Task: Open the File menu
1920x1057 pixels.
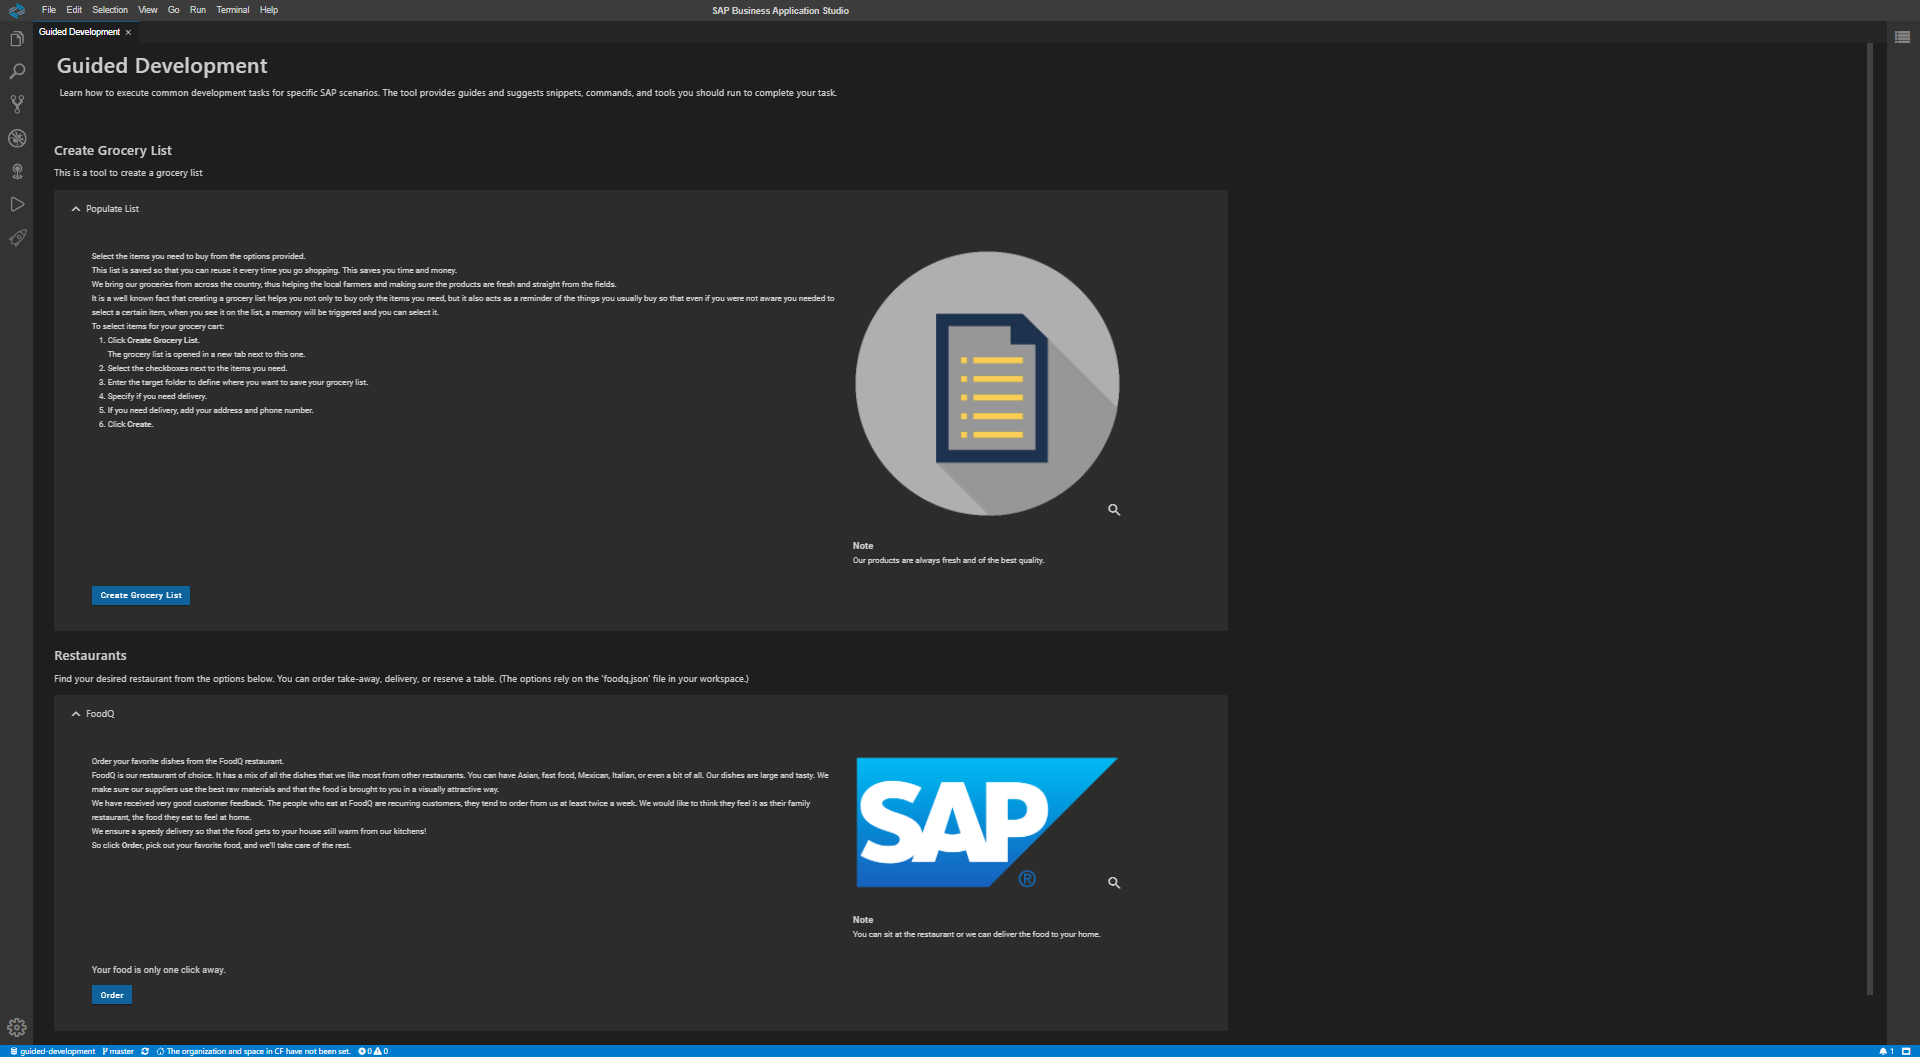Action: click(49, 10)
